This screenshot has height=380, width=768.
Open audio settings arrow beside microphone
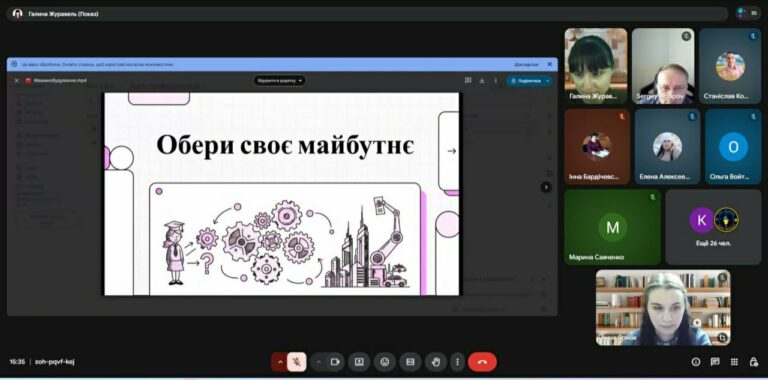(x=280, y=362)
